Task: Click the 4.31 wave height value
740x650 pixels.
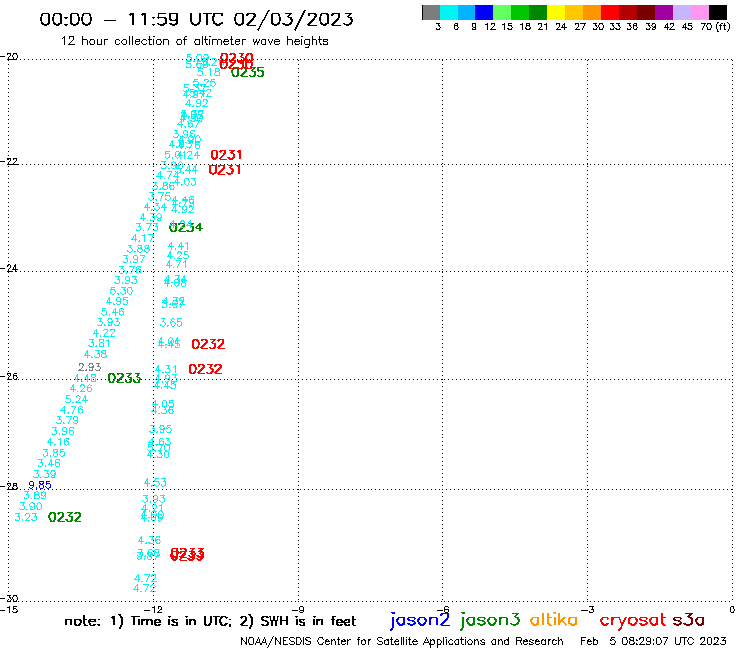Action: tap(166, 369)
